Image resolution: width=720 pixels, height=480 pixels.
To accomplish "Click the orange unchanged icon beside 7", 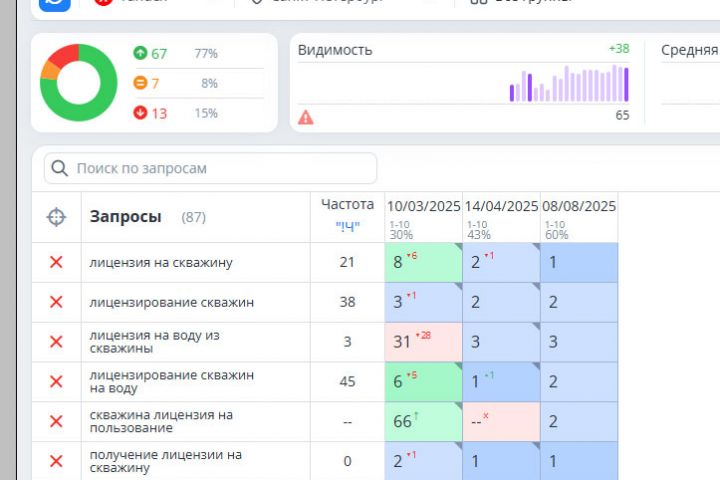I will click(x=140, y=83).
